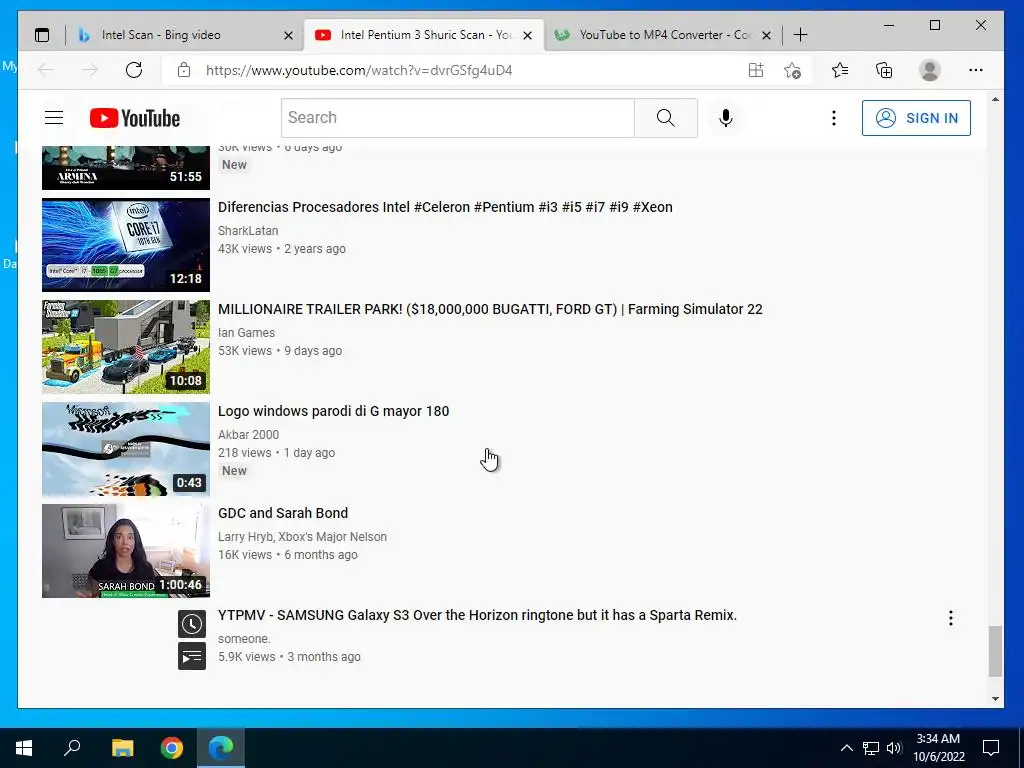Click the YouTube search magnifier button
Screen dimensions: 1024x768
click(665, 118)
